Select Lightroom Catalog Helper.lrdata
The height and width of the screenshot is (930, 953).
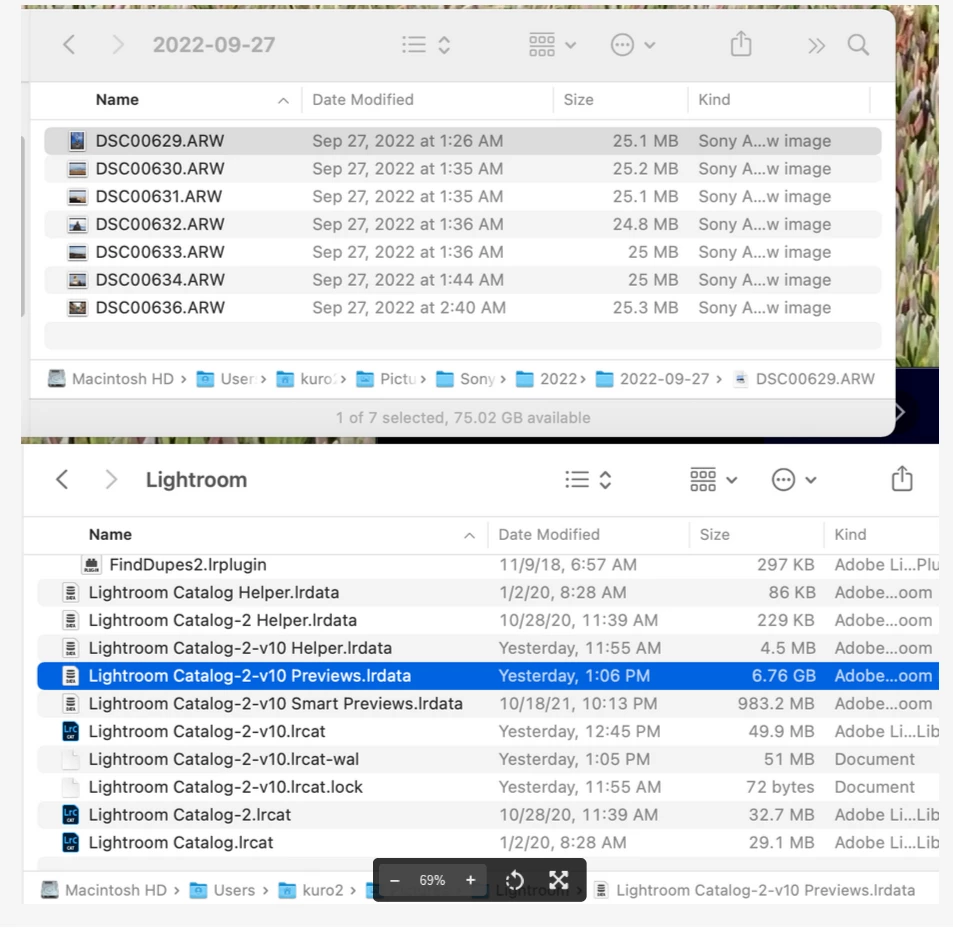(x=488, y=593)
